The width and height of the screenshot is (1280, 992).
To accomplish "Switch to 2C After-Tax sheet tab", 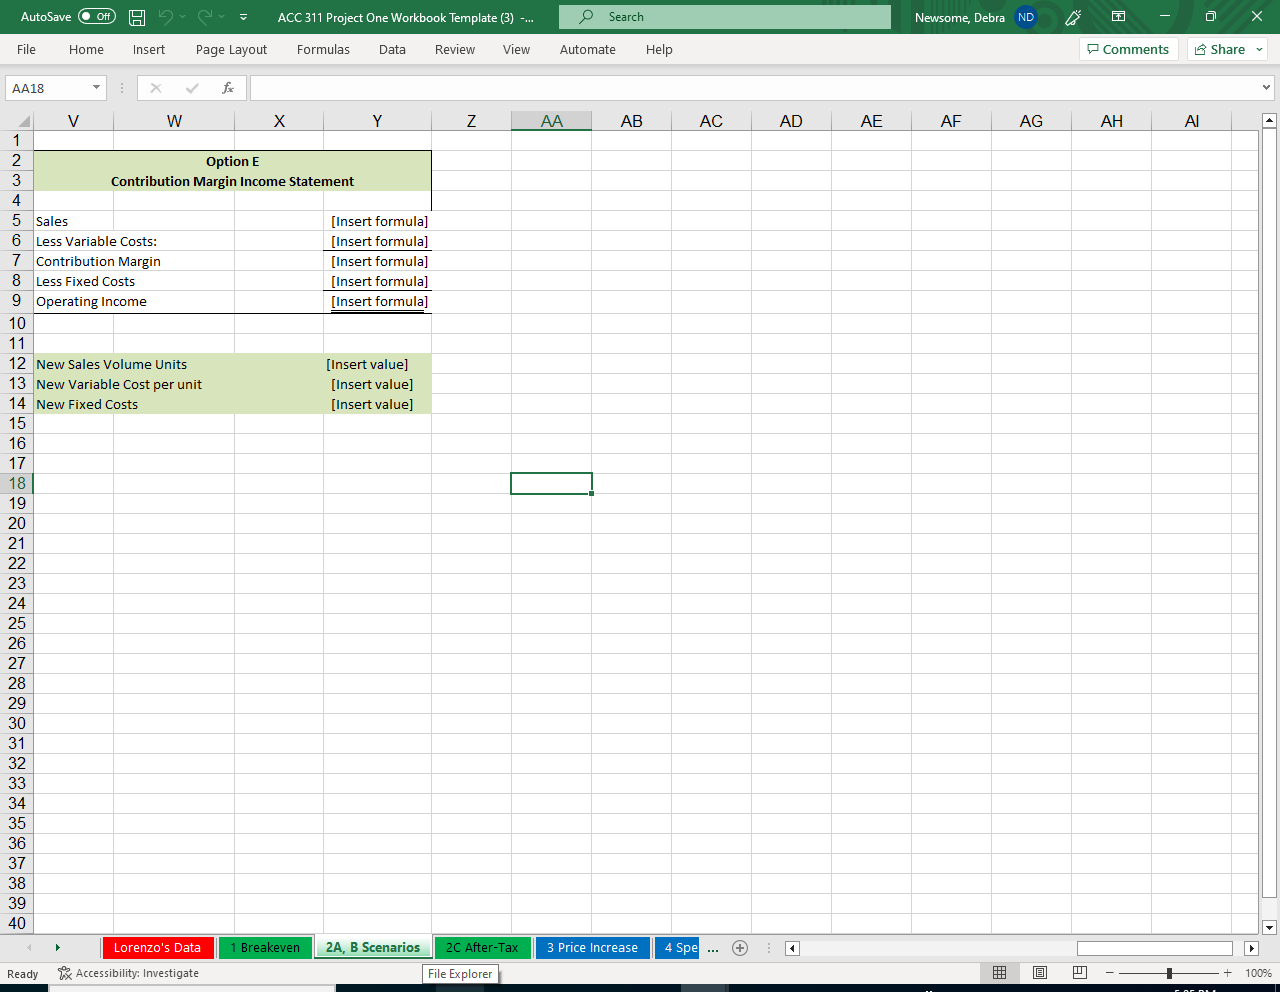I will [x=482, y=947].
